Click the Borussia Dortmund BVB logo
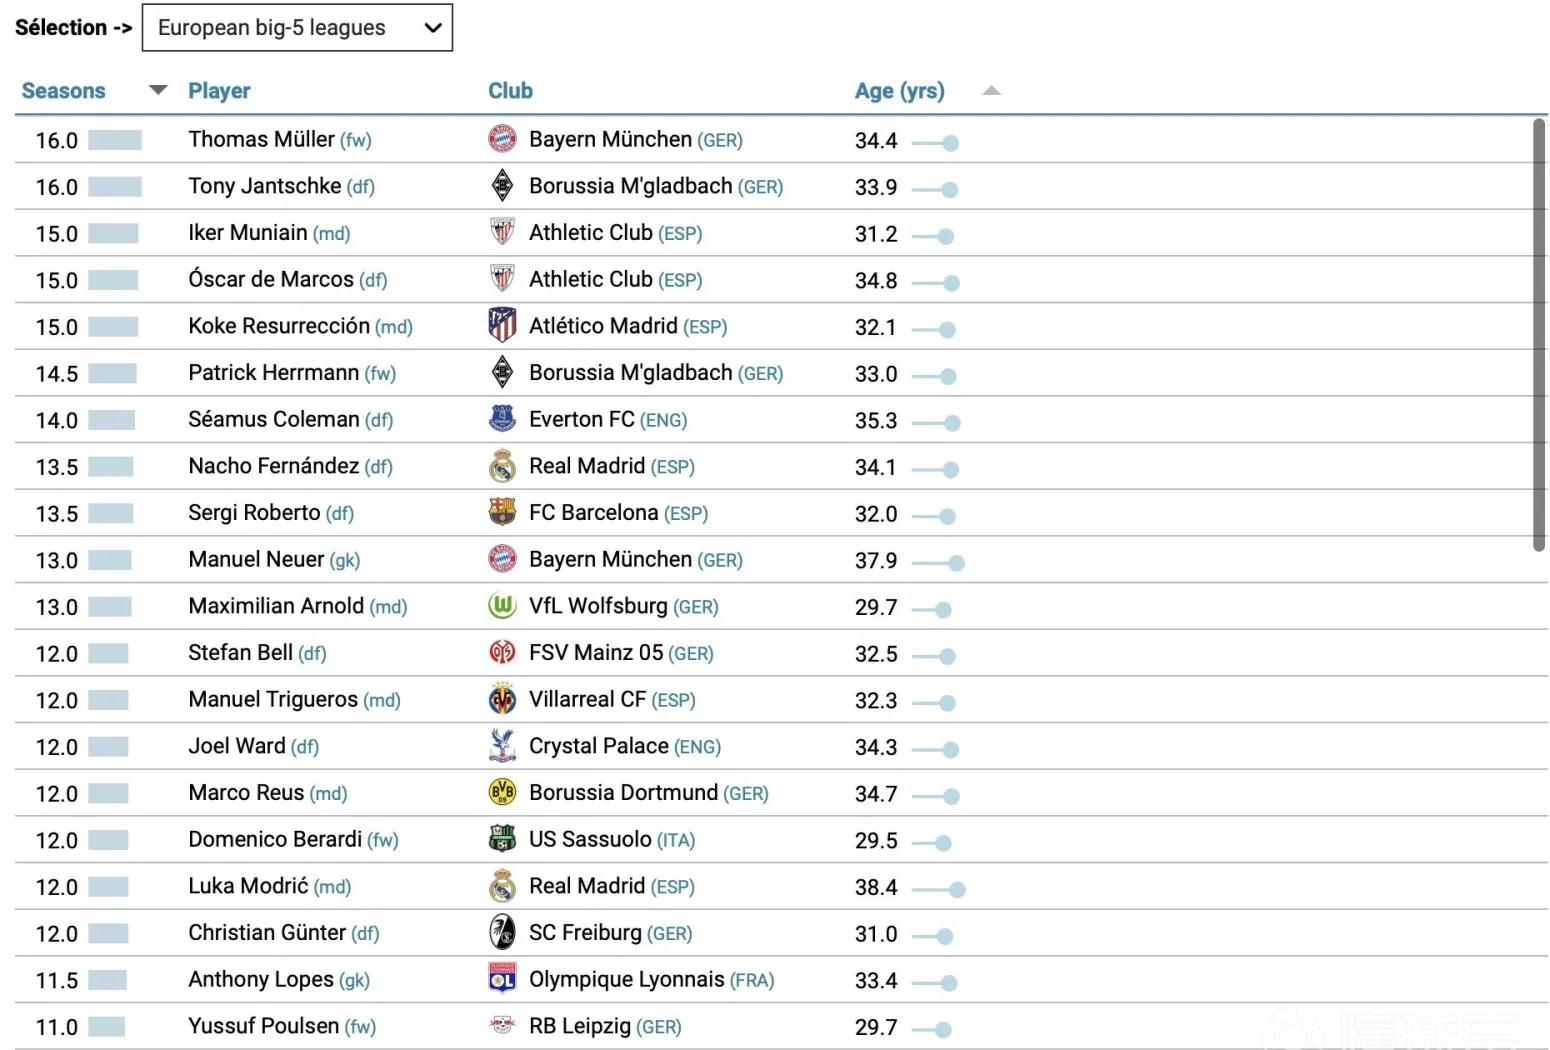 [x=502, y=793]
